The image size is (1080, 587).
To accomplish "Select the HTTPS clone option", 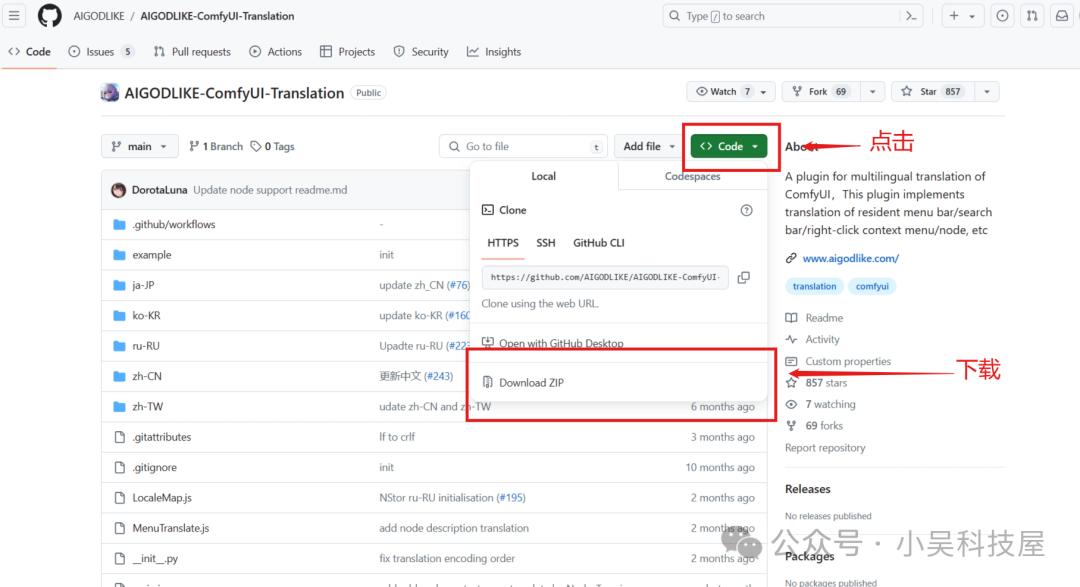I will [x=503, y=243].
